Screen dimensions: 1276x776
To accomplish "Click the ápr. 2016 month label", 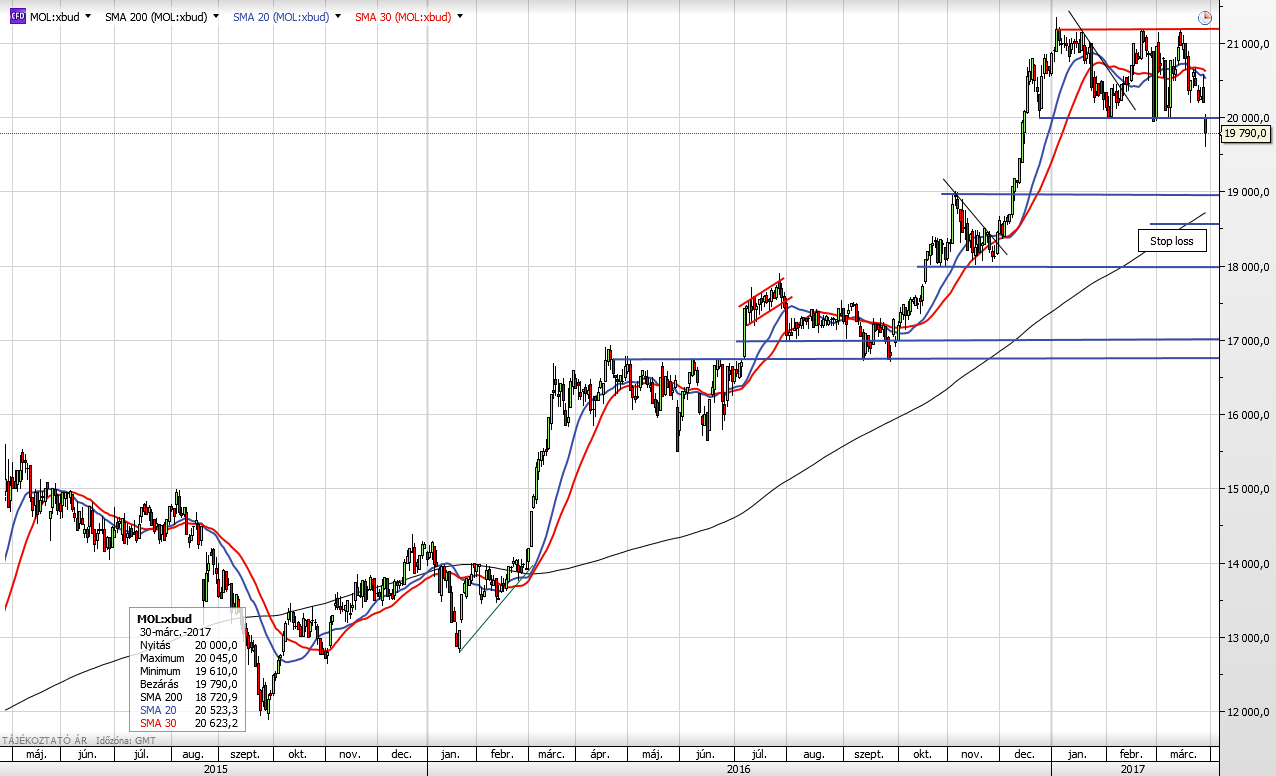I will [x=600, y=754].
